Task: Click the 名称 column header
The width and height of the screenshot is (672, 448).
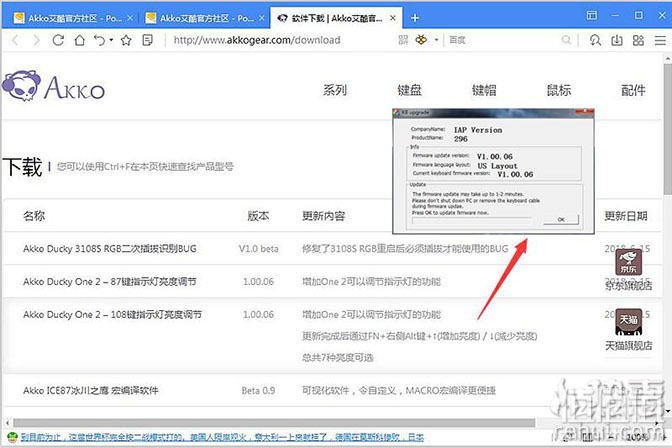Action: coord(34,216)
